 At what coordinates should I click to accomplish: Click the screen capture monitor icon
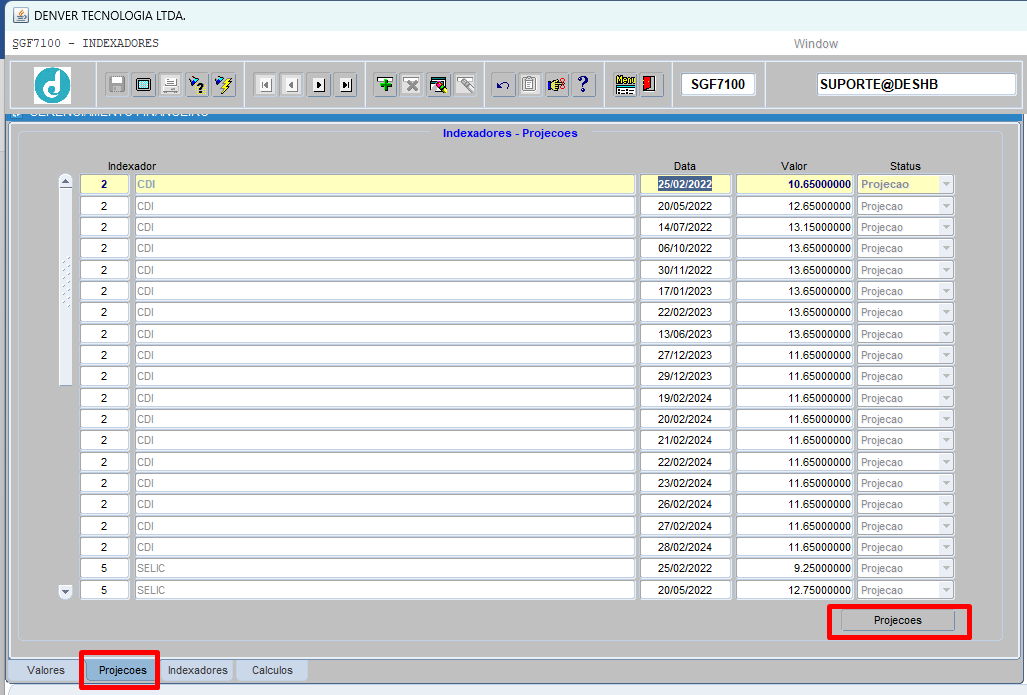click(x=143, y=85)
